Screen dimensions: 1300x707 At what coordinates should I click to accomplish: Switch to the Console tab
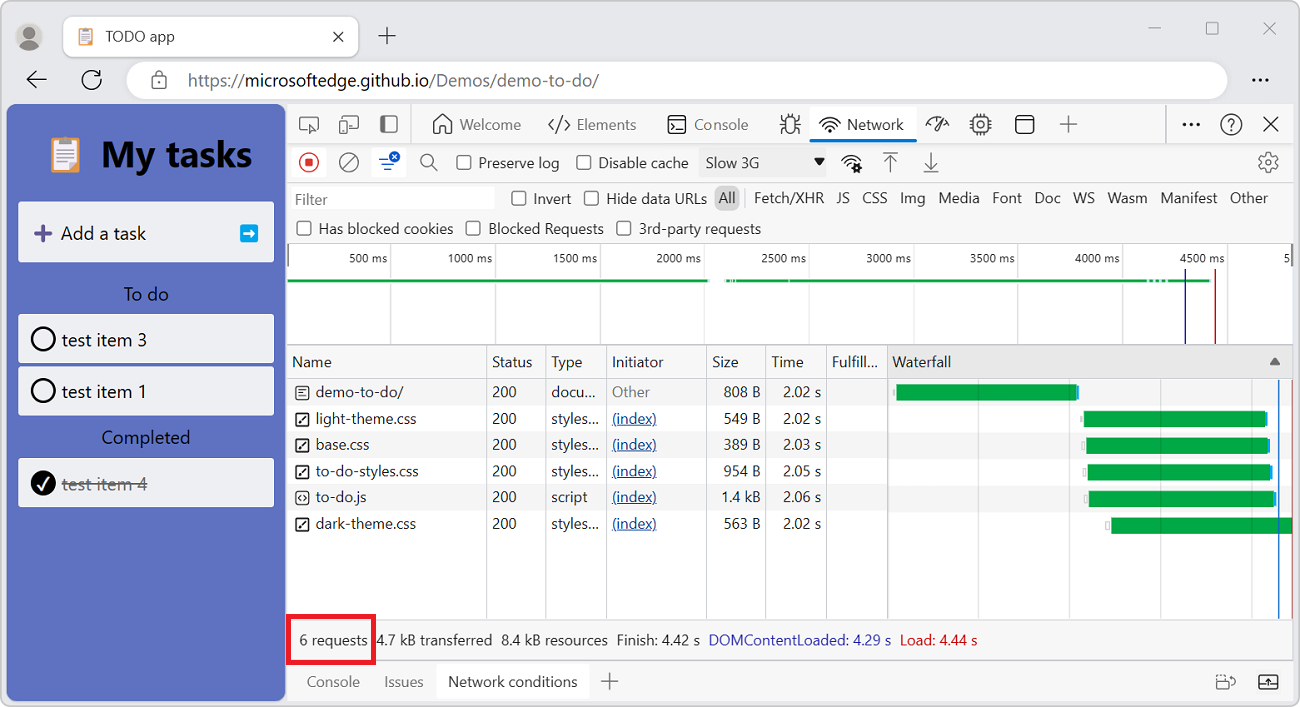pos(709,124)
